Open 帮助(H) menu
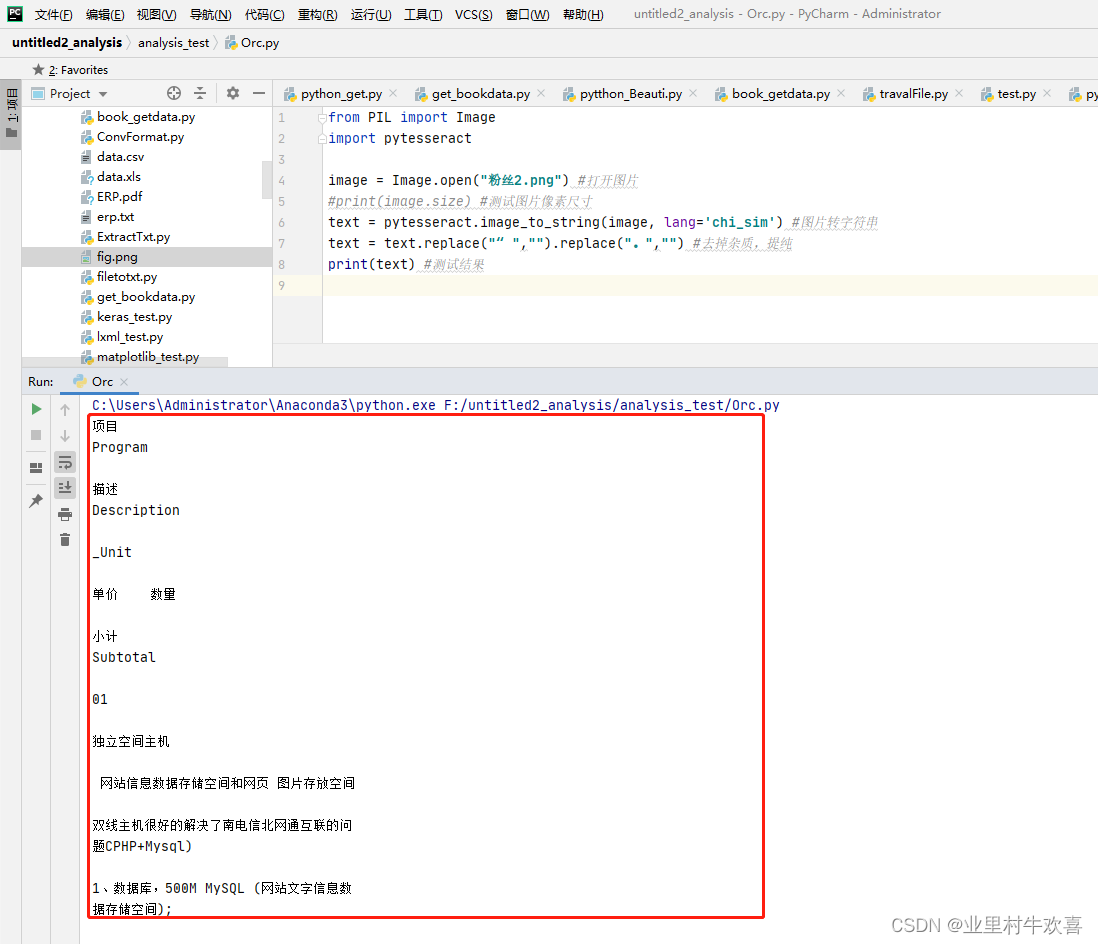 point(583,15)
